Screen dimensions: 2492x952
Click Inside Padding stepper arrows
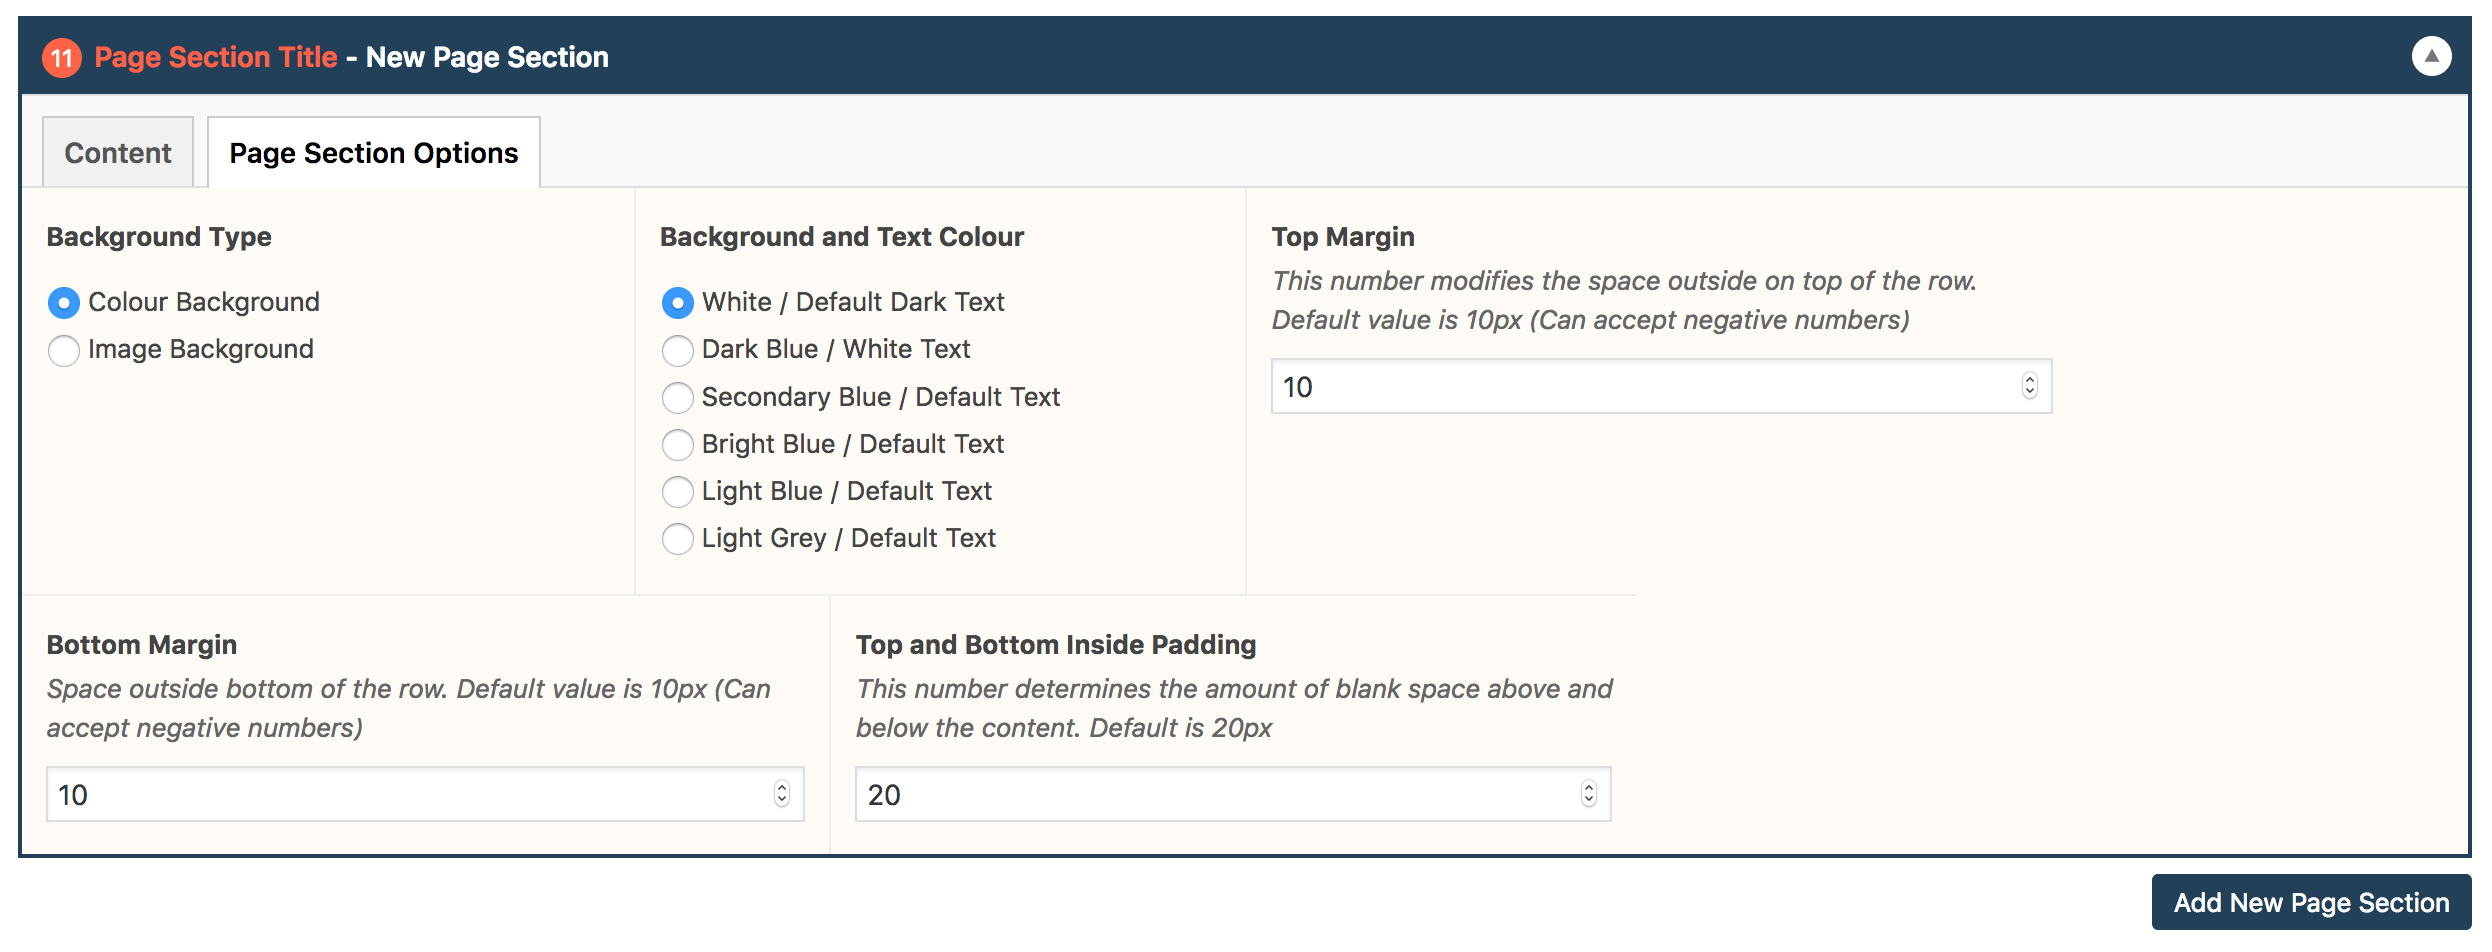point(1588,794)
